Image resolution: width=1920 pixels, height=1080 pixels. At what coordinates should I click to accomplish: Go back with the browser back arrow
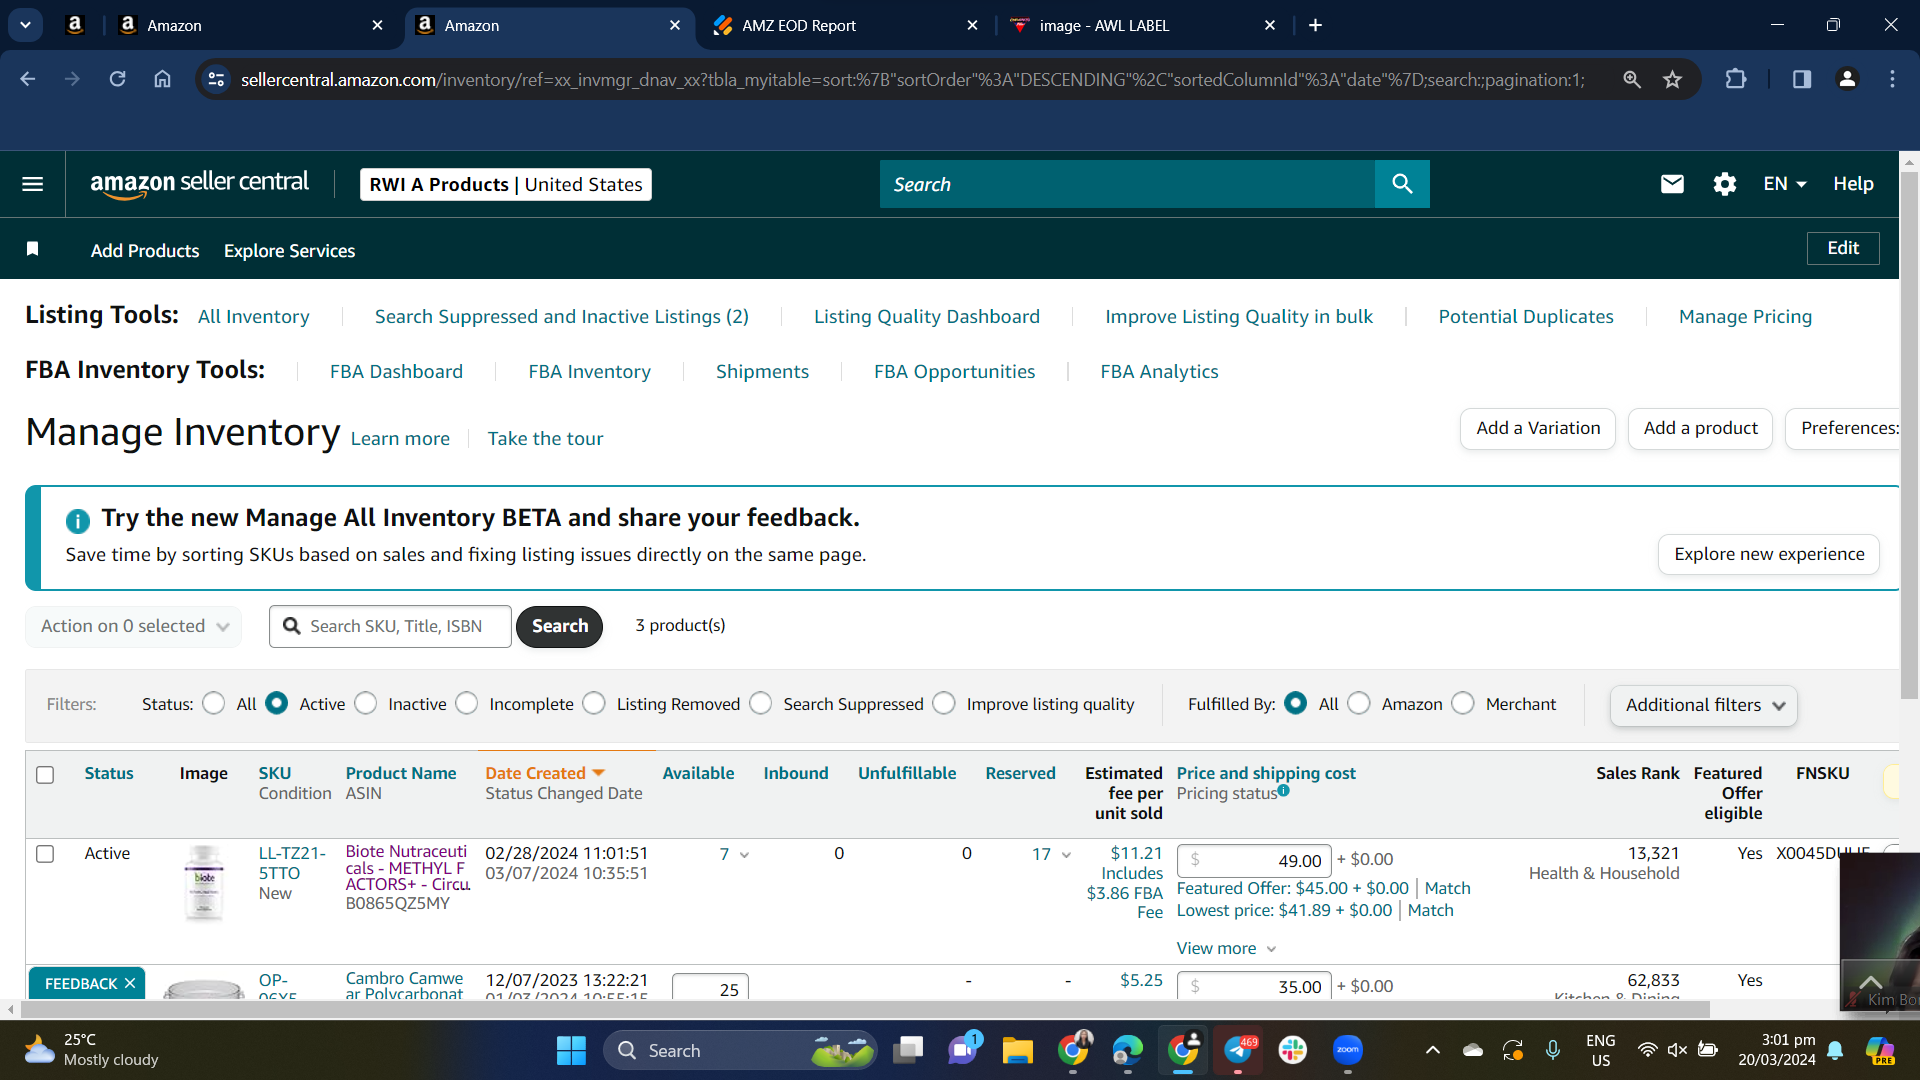click(x=27, y=79)
